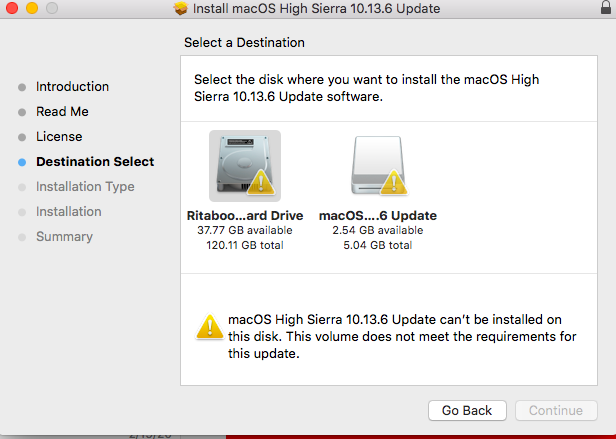
Task: Close the installer window with red button
Action: (x=12, y=7)
